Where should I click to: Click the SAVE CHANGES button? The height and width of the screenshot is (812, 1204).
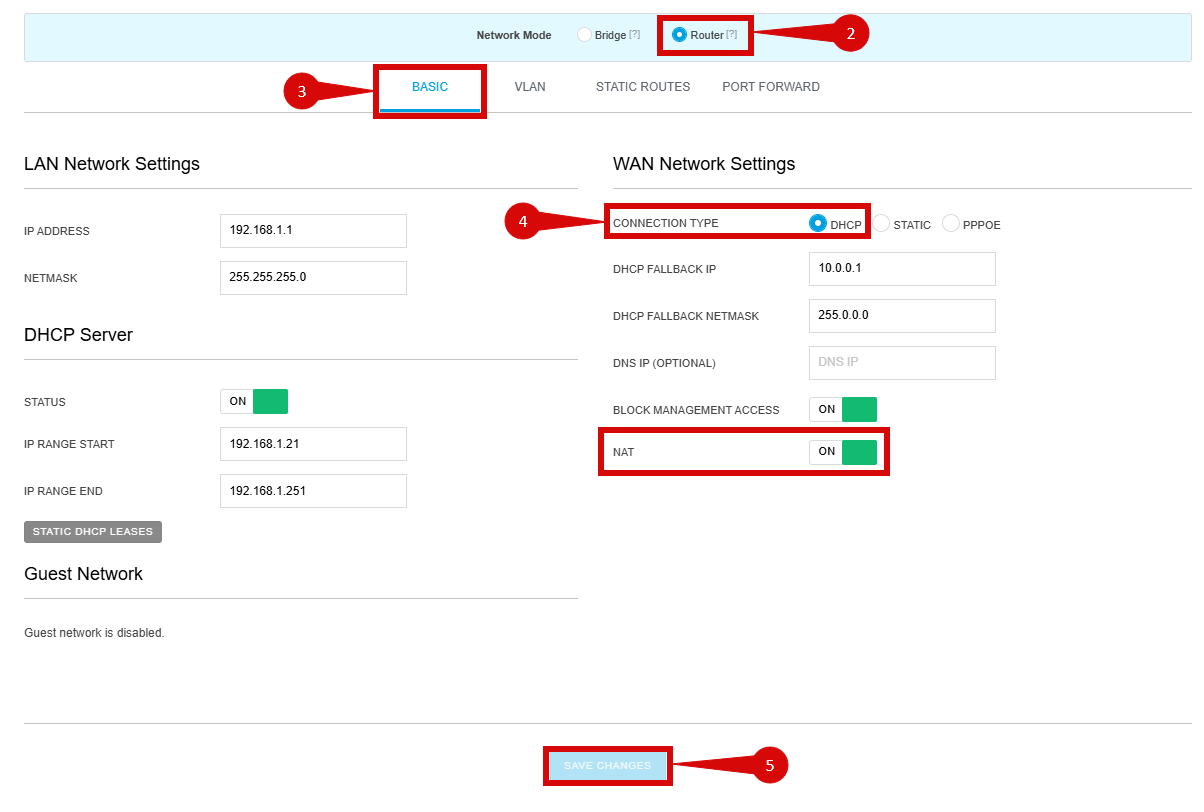pyautogui.click(x=608, y=766)
